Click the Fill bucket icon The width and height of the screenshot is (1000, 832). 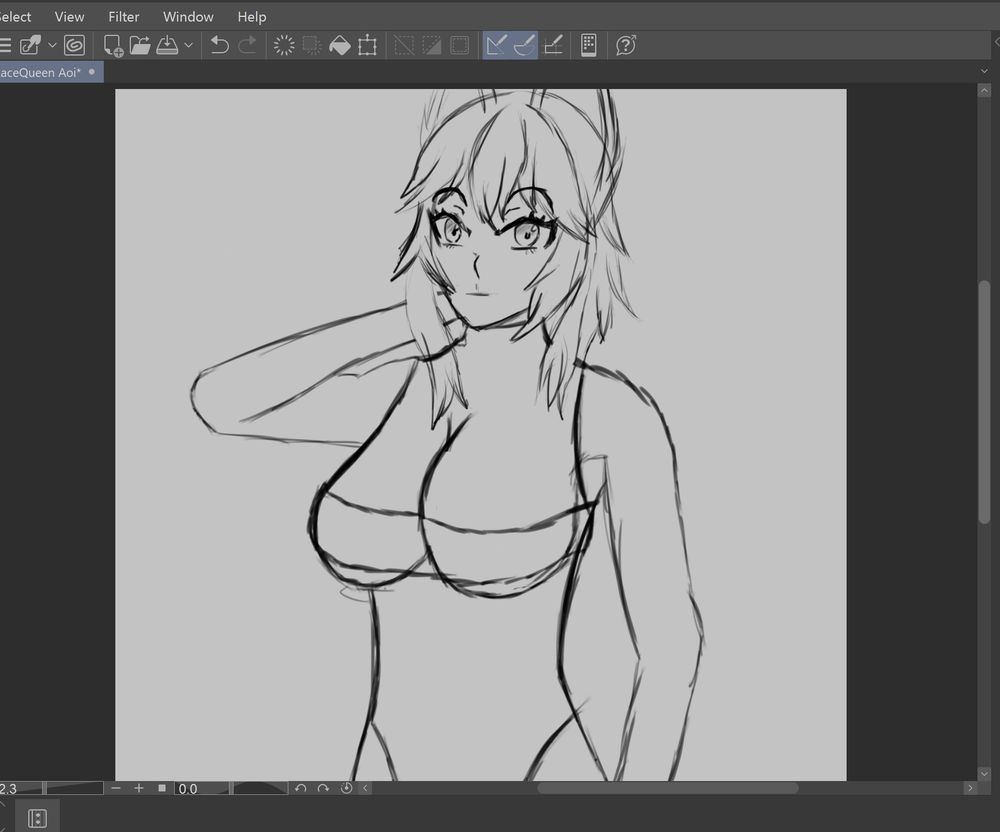pos(339,45)
